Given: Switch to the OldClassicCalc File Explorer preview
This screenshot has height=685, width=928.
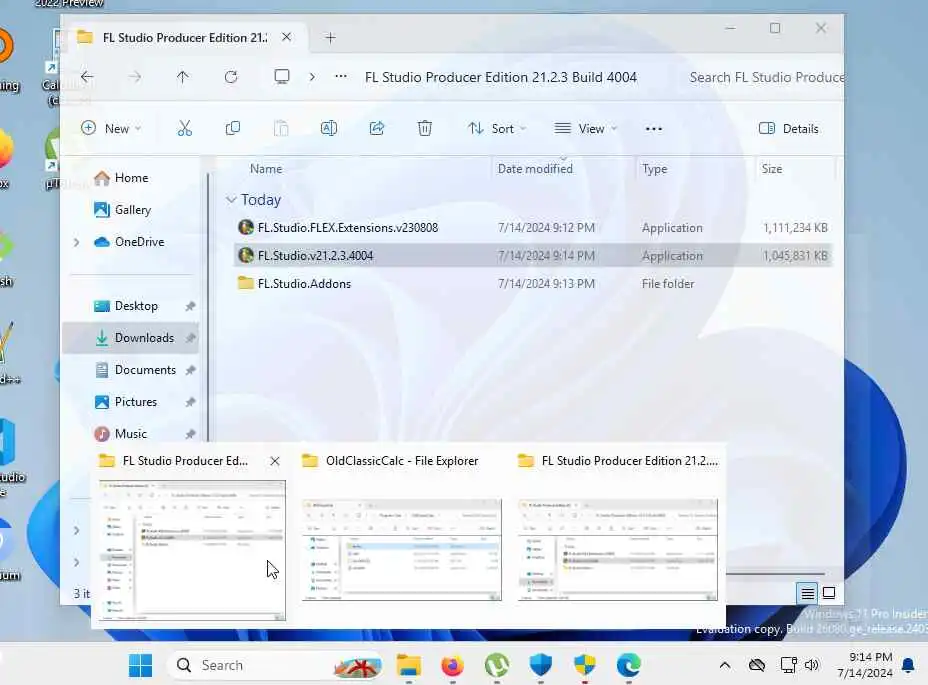Looking at the screenshot, I should [x=402, y=549].
